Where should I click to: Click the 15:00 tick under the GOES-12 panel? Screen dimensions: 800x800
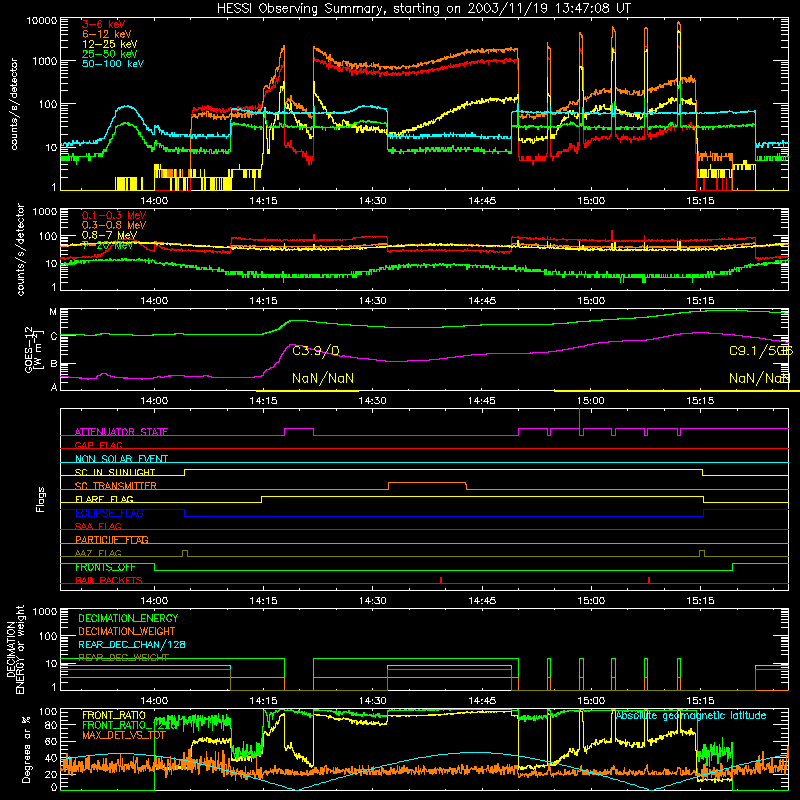pyautogui.click(x=591, y=400)
